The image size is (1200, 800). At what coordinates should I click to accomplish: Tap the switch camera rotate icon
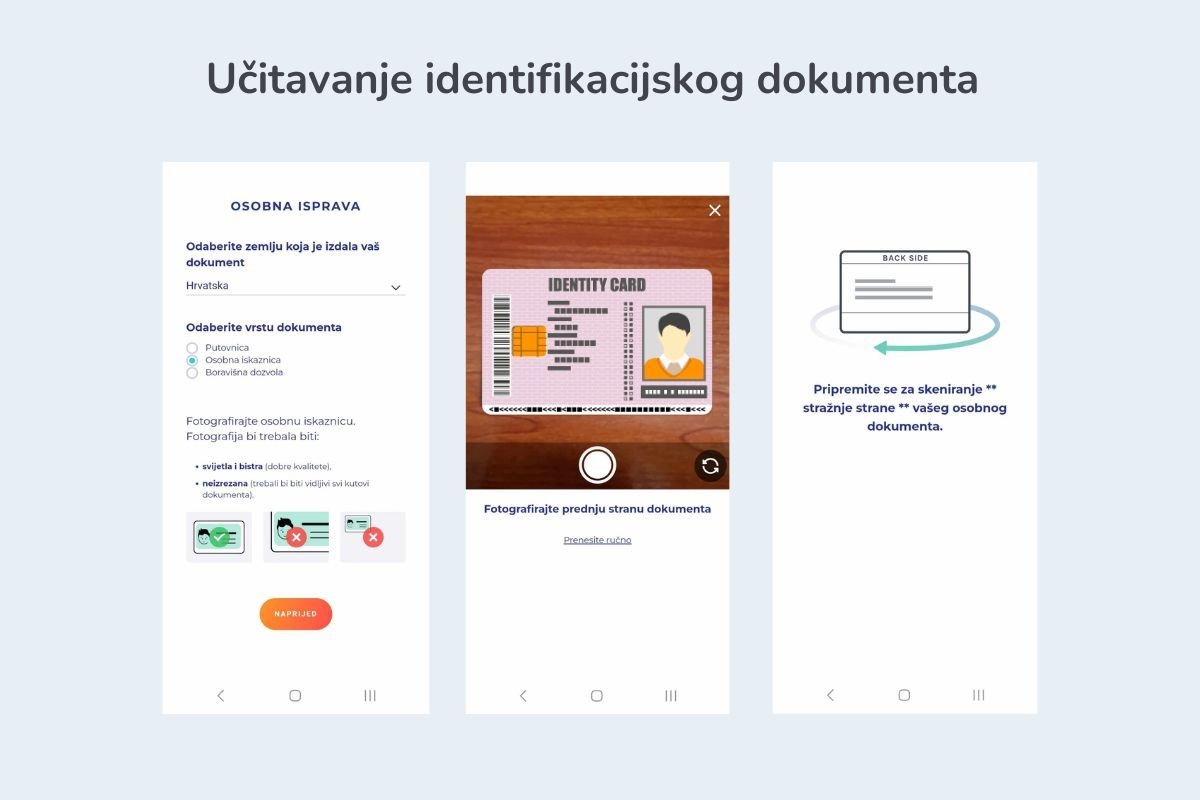click(x=710, y=466)
